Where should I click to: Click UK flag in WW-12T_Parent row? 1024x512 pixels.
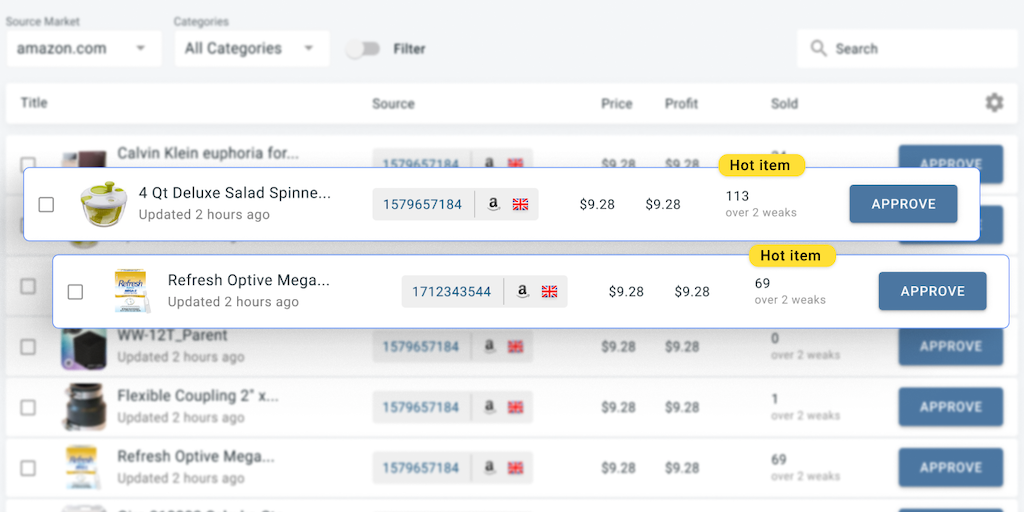(x=515, y=346)
